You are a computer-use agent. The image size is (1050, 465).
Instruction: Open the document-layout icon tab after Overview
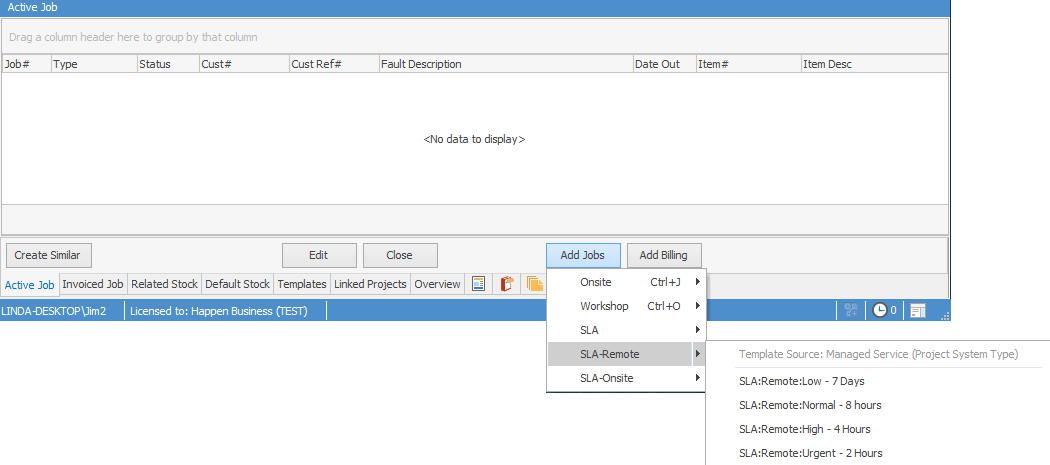click(x=478, y=284)
